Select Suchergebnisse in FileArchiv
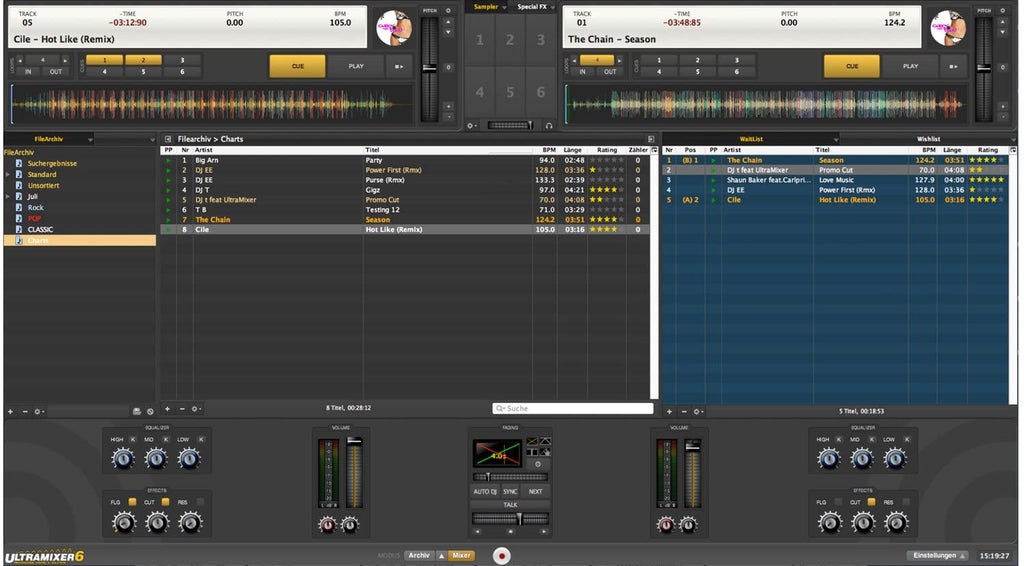This screenshot has width=1024, height=566. (x=52, y=164)
